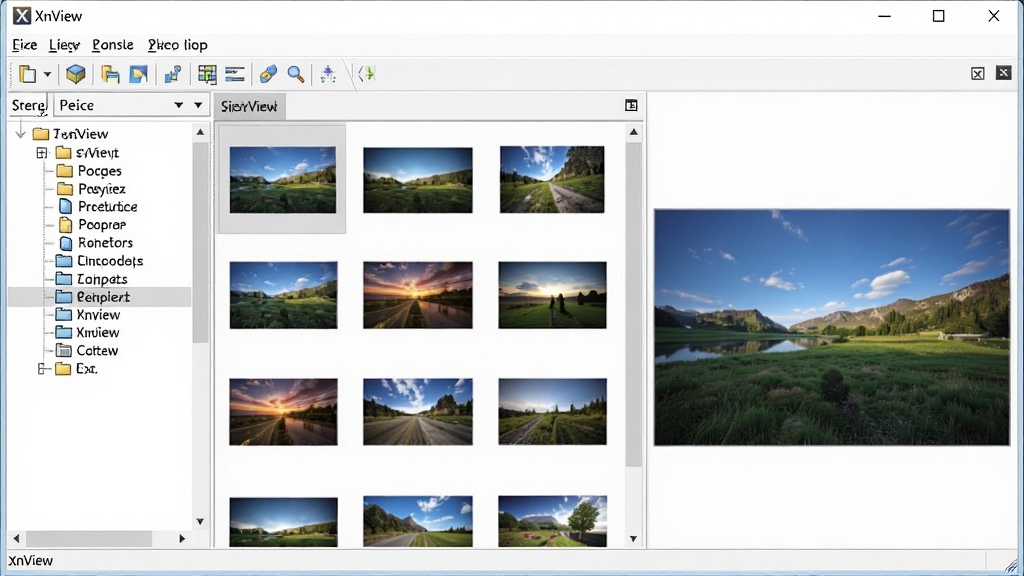
Task: Click the colored grid toolbar icon
Action: click(x=207, y=74)
